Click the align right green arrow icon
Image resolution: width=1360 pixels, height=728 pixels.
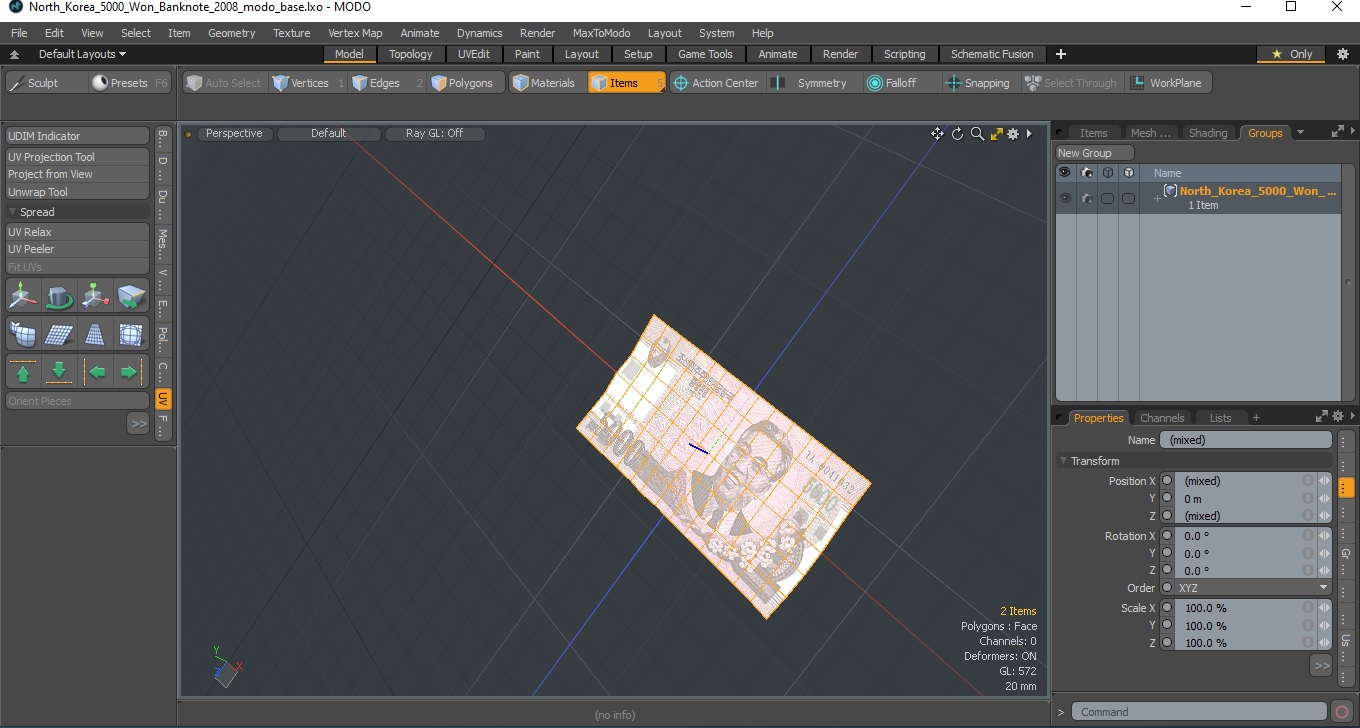point(132,372)
